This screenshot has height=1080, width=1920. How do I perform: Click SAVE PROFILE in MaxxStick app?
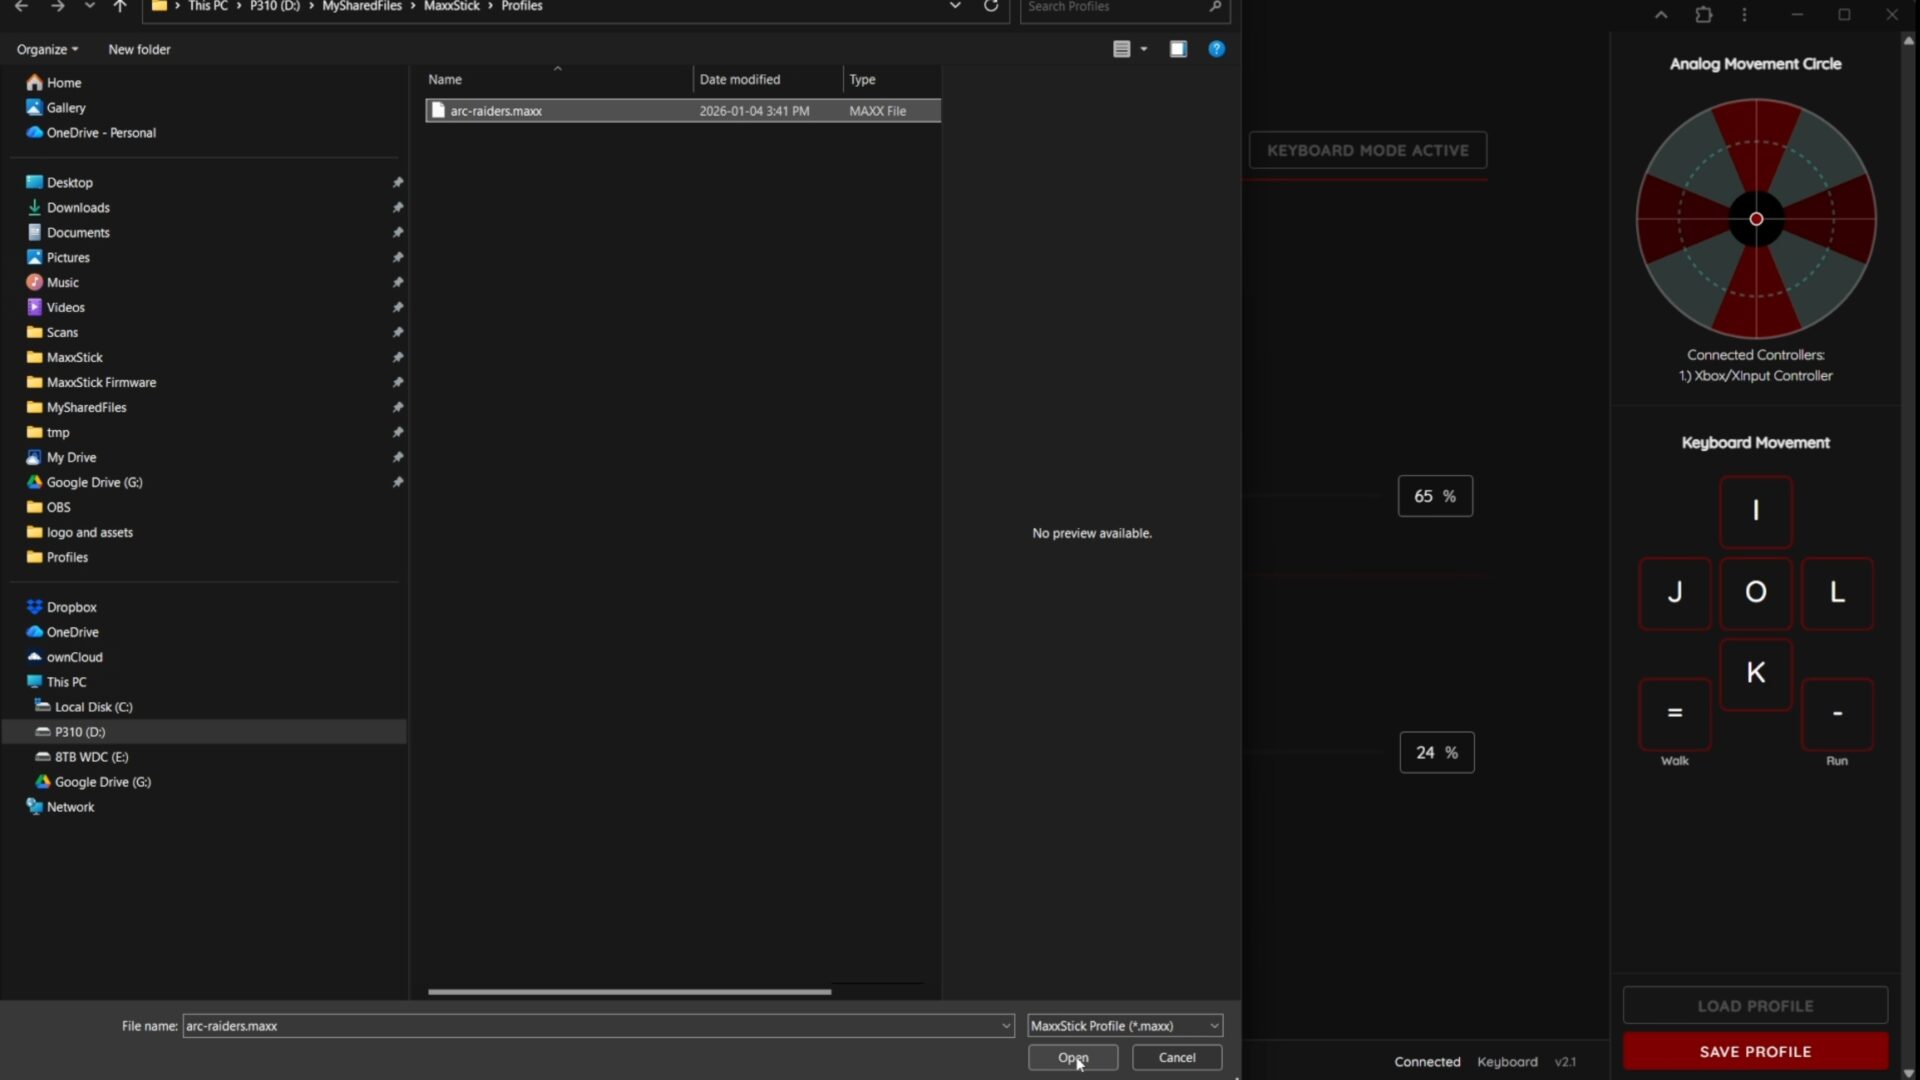click(1755, 1052)
